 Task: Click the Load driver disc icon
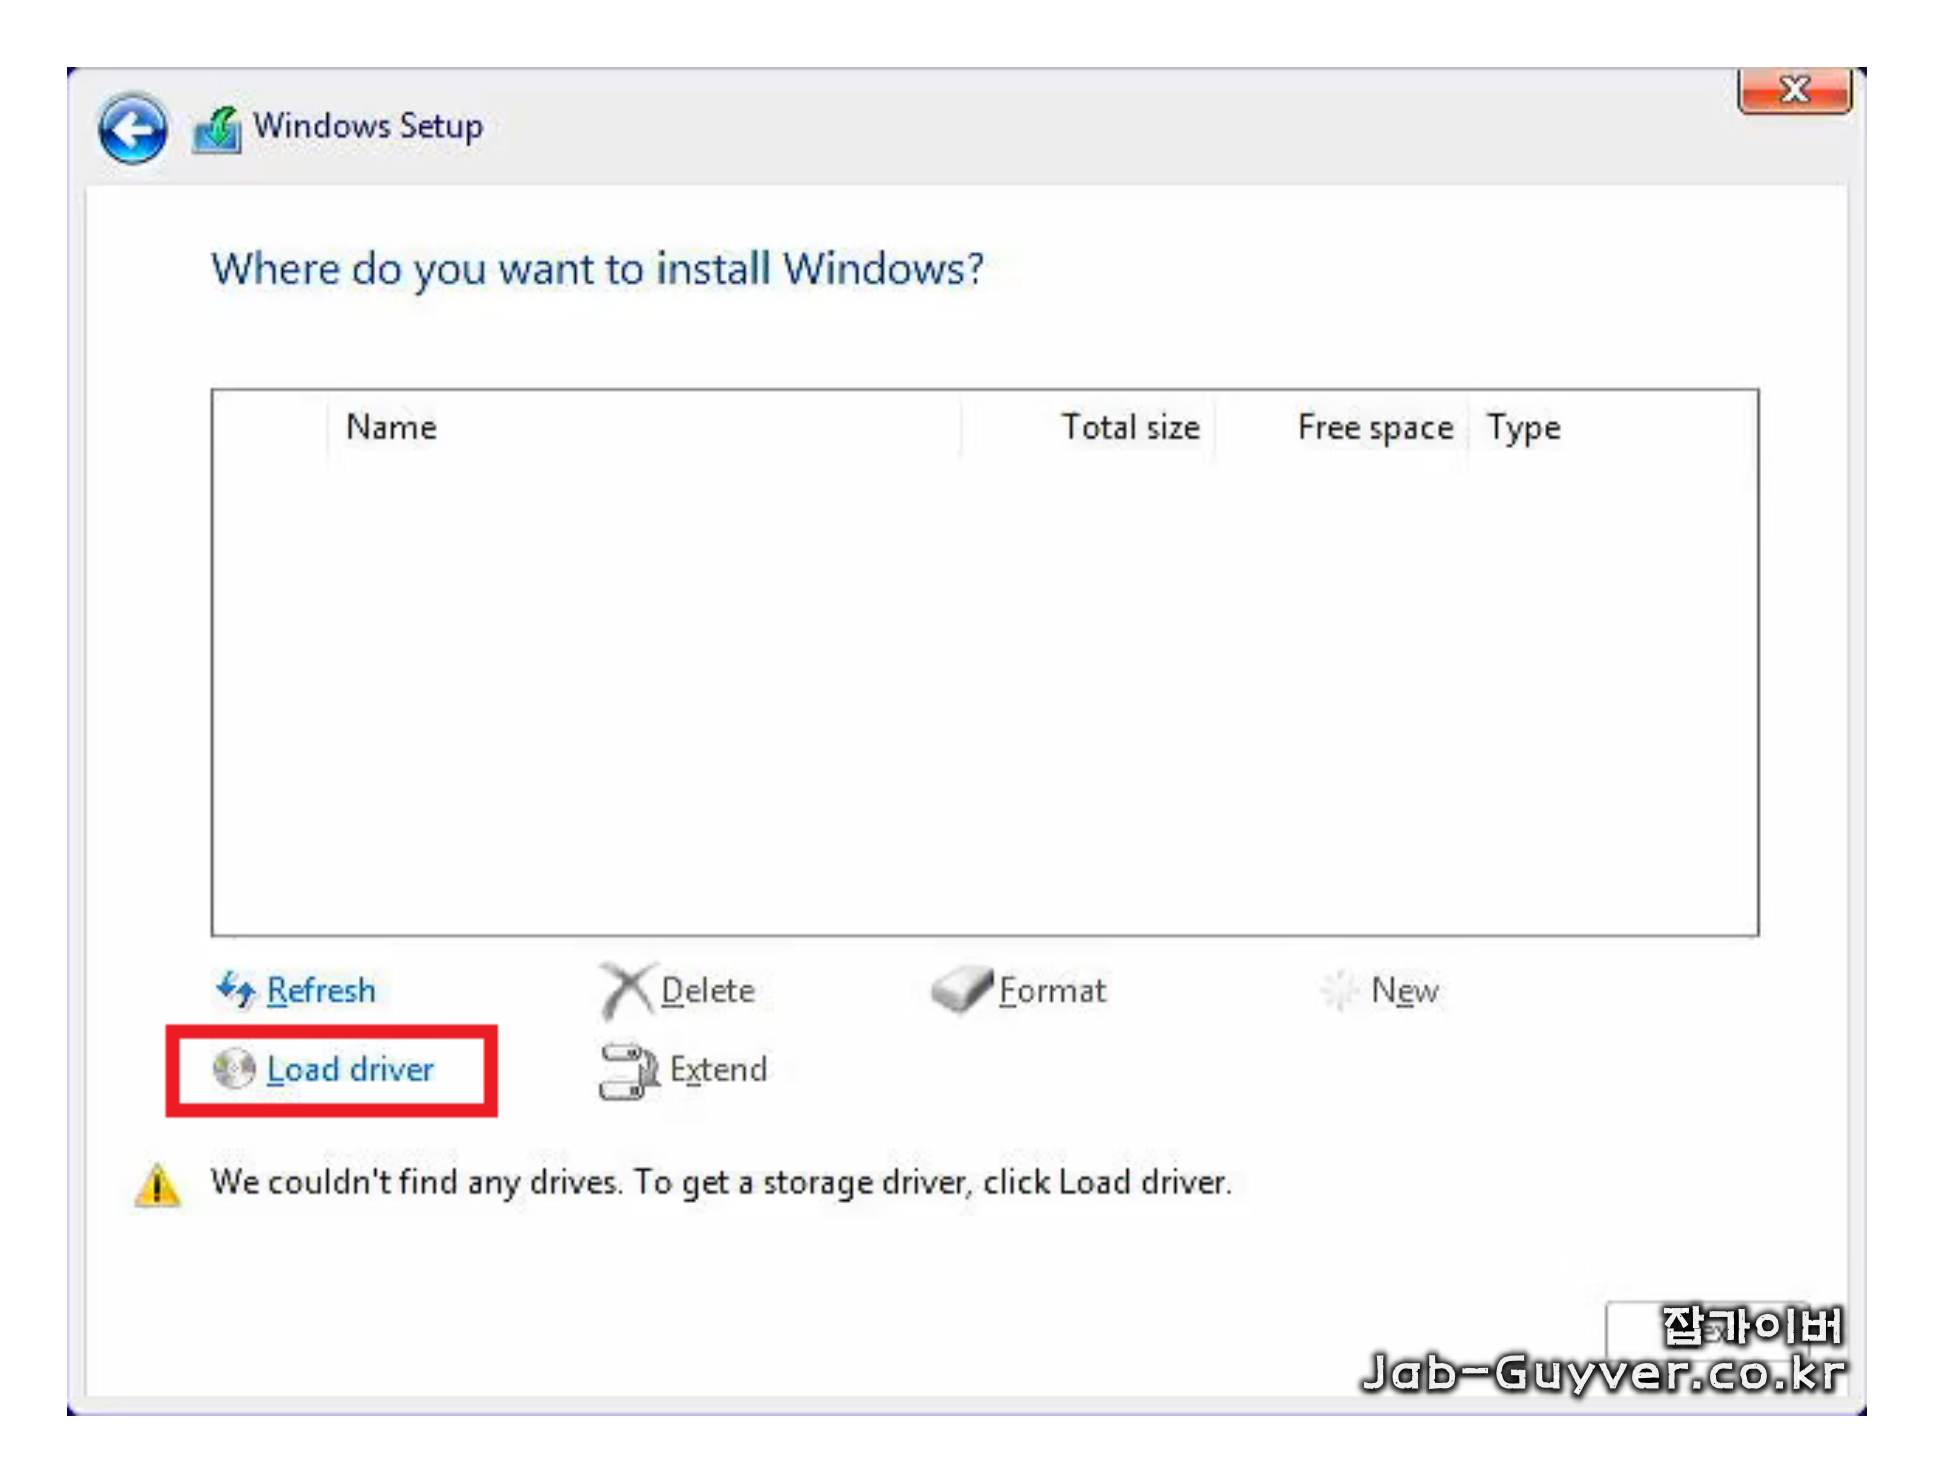coord(234,1068)
